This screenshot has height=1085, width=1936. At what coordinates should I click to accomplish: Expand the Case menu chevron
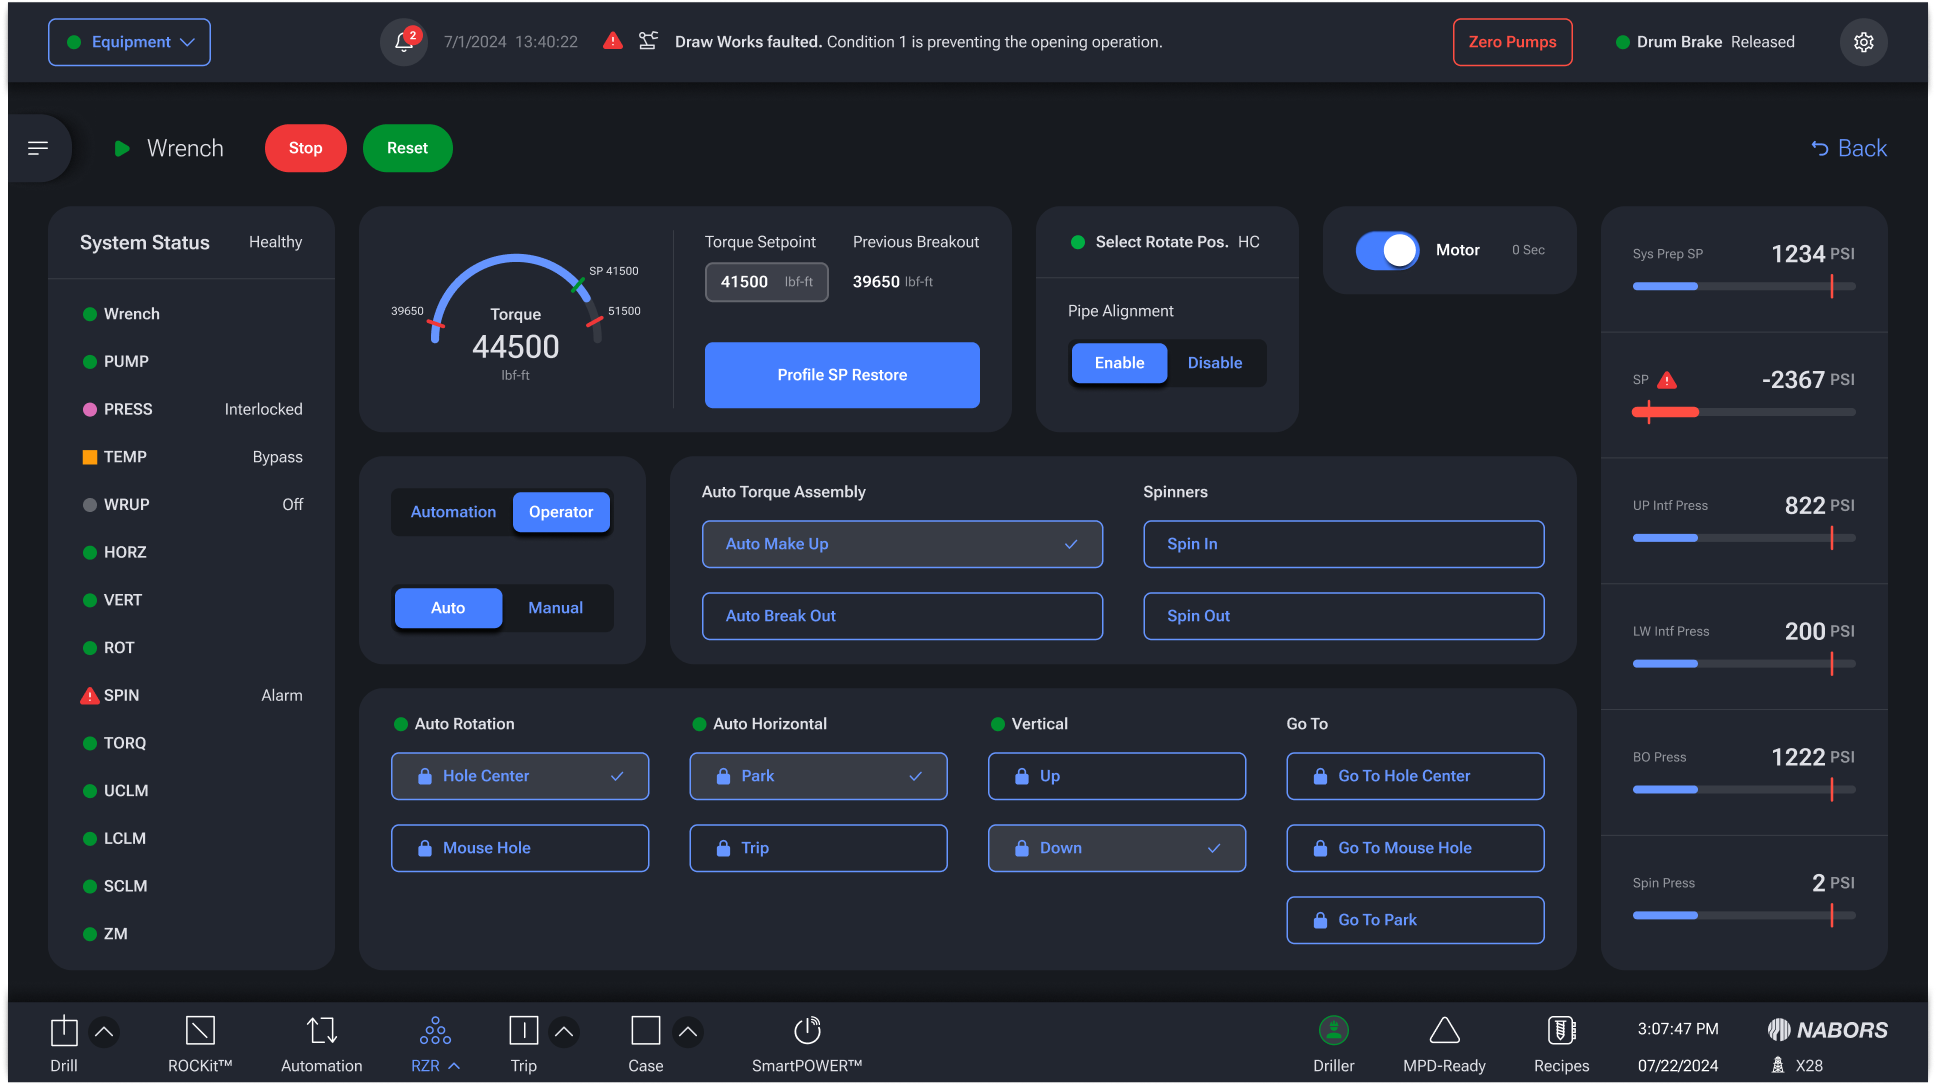pyautogui.click(x=688, y=1031)
